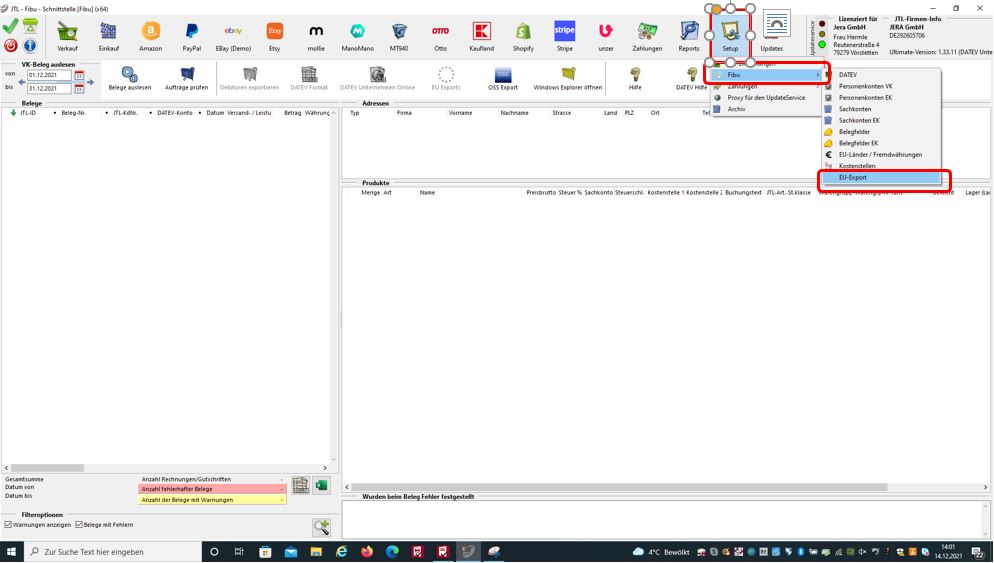This screenshot has height=563, width=994.
Task: Choose Sachkonten in the Fibu submenu
Action: coord(855,109)
